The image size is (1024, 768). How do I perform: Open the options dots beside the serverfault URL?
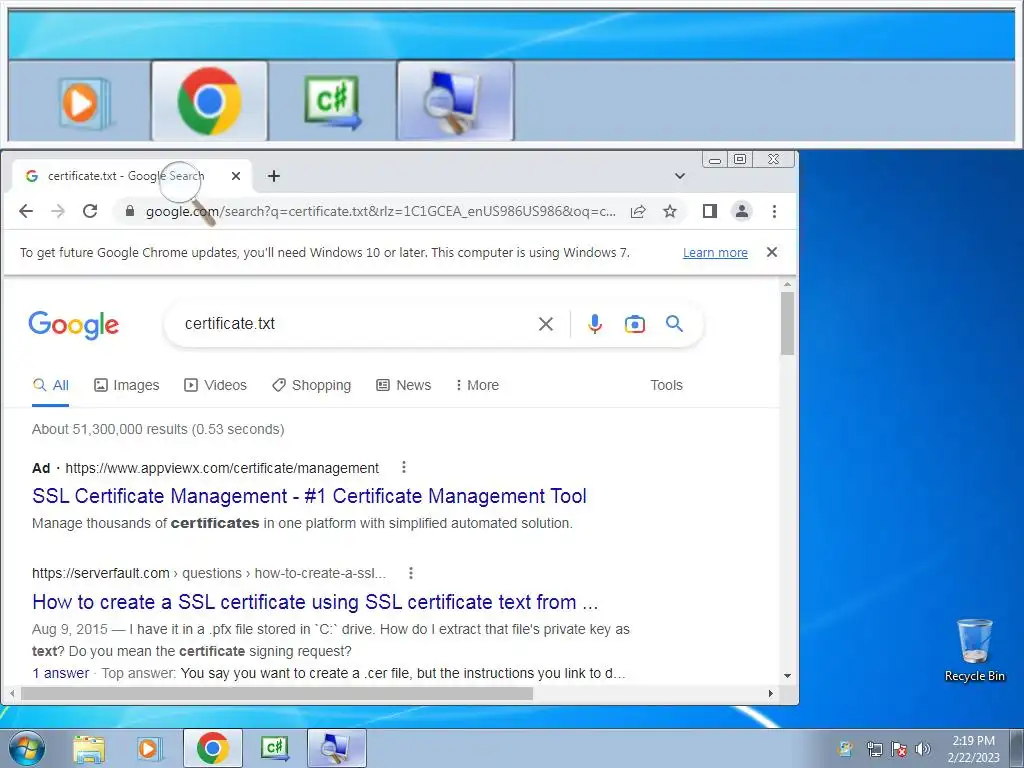(411, 573)
